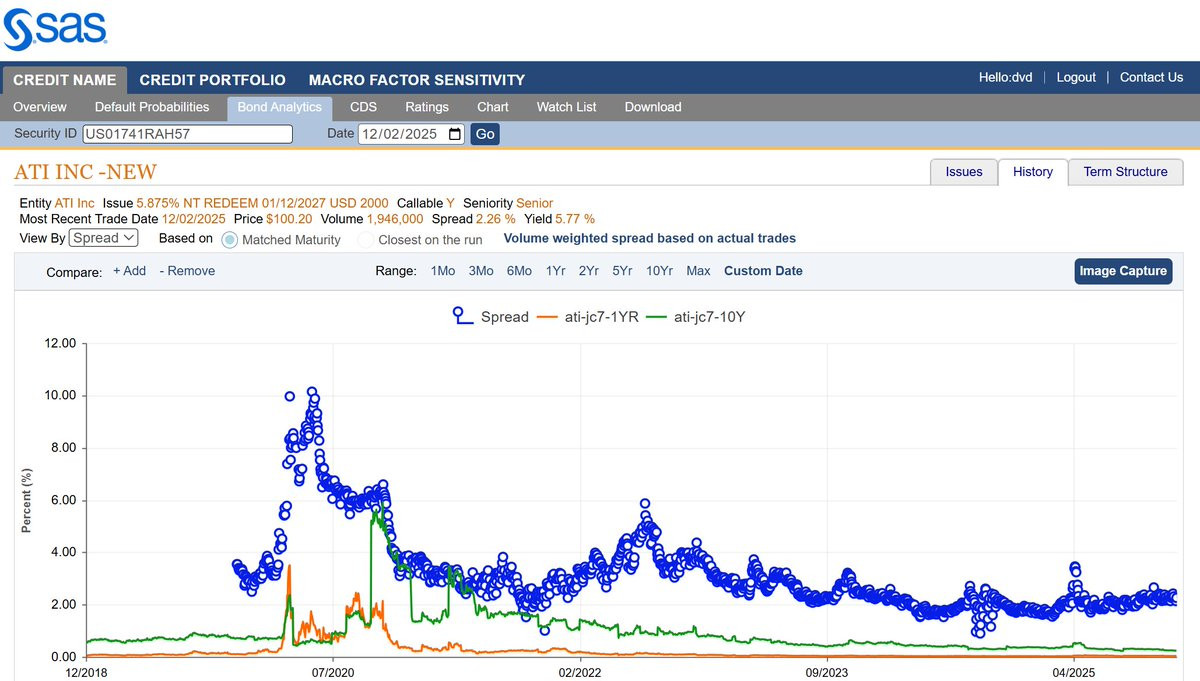Set range to 5Yr
Screen dimensions: 1200x681
(623, 271)
